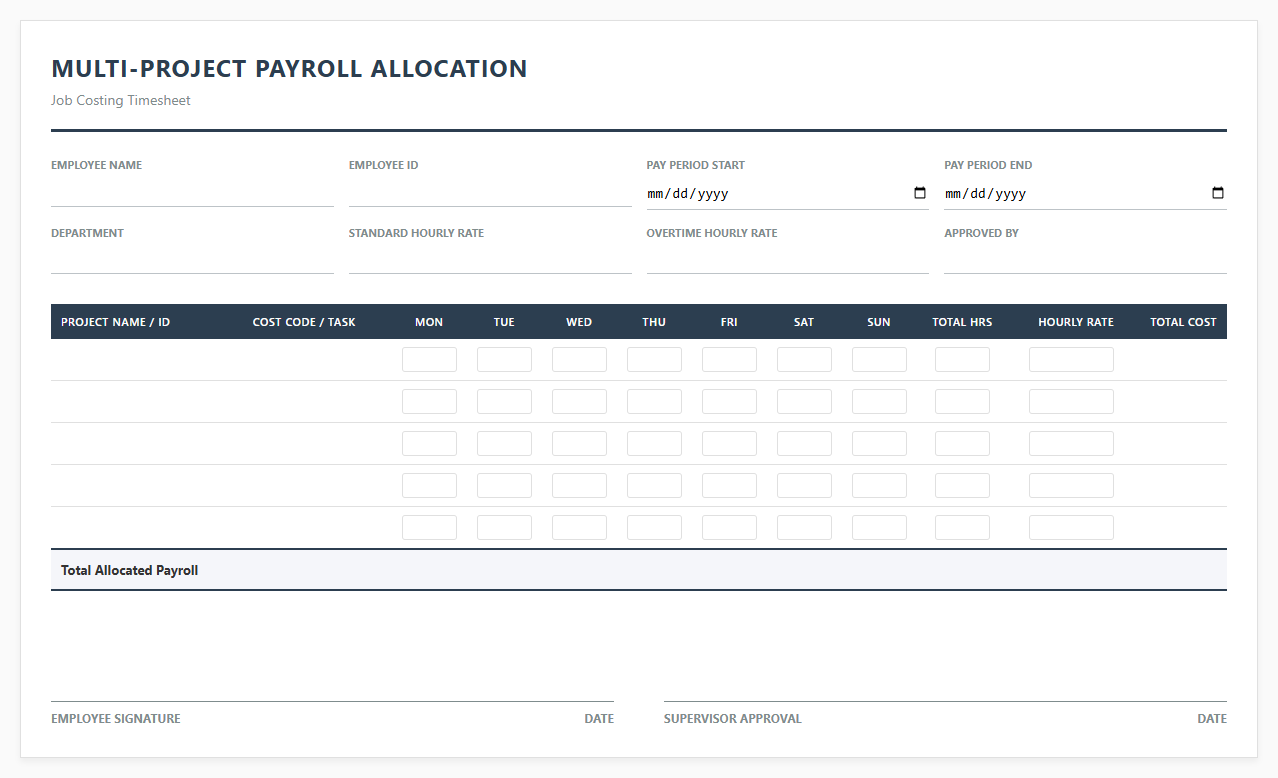
Task: Click the 'MULTI-PROJECT PAYROLL ALLOCATION' heading
Action: [289, 69]
